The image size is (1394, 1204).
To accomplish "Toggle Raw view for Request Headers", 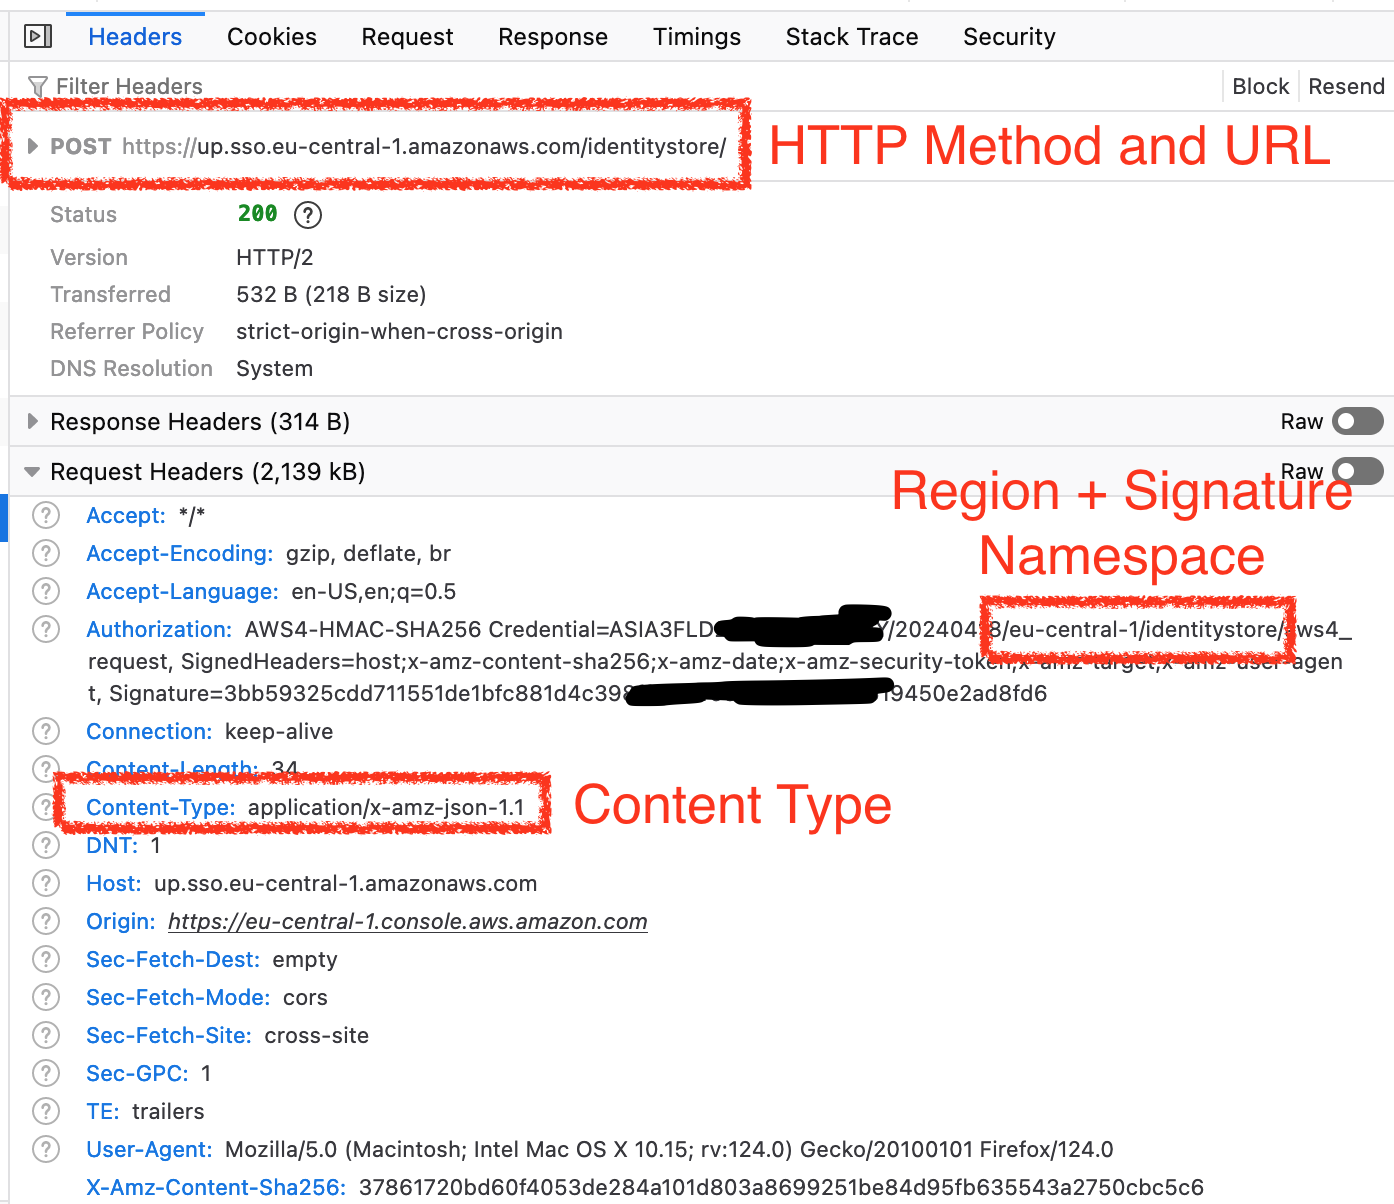I will 1358,471.
